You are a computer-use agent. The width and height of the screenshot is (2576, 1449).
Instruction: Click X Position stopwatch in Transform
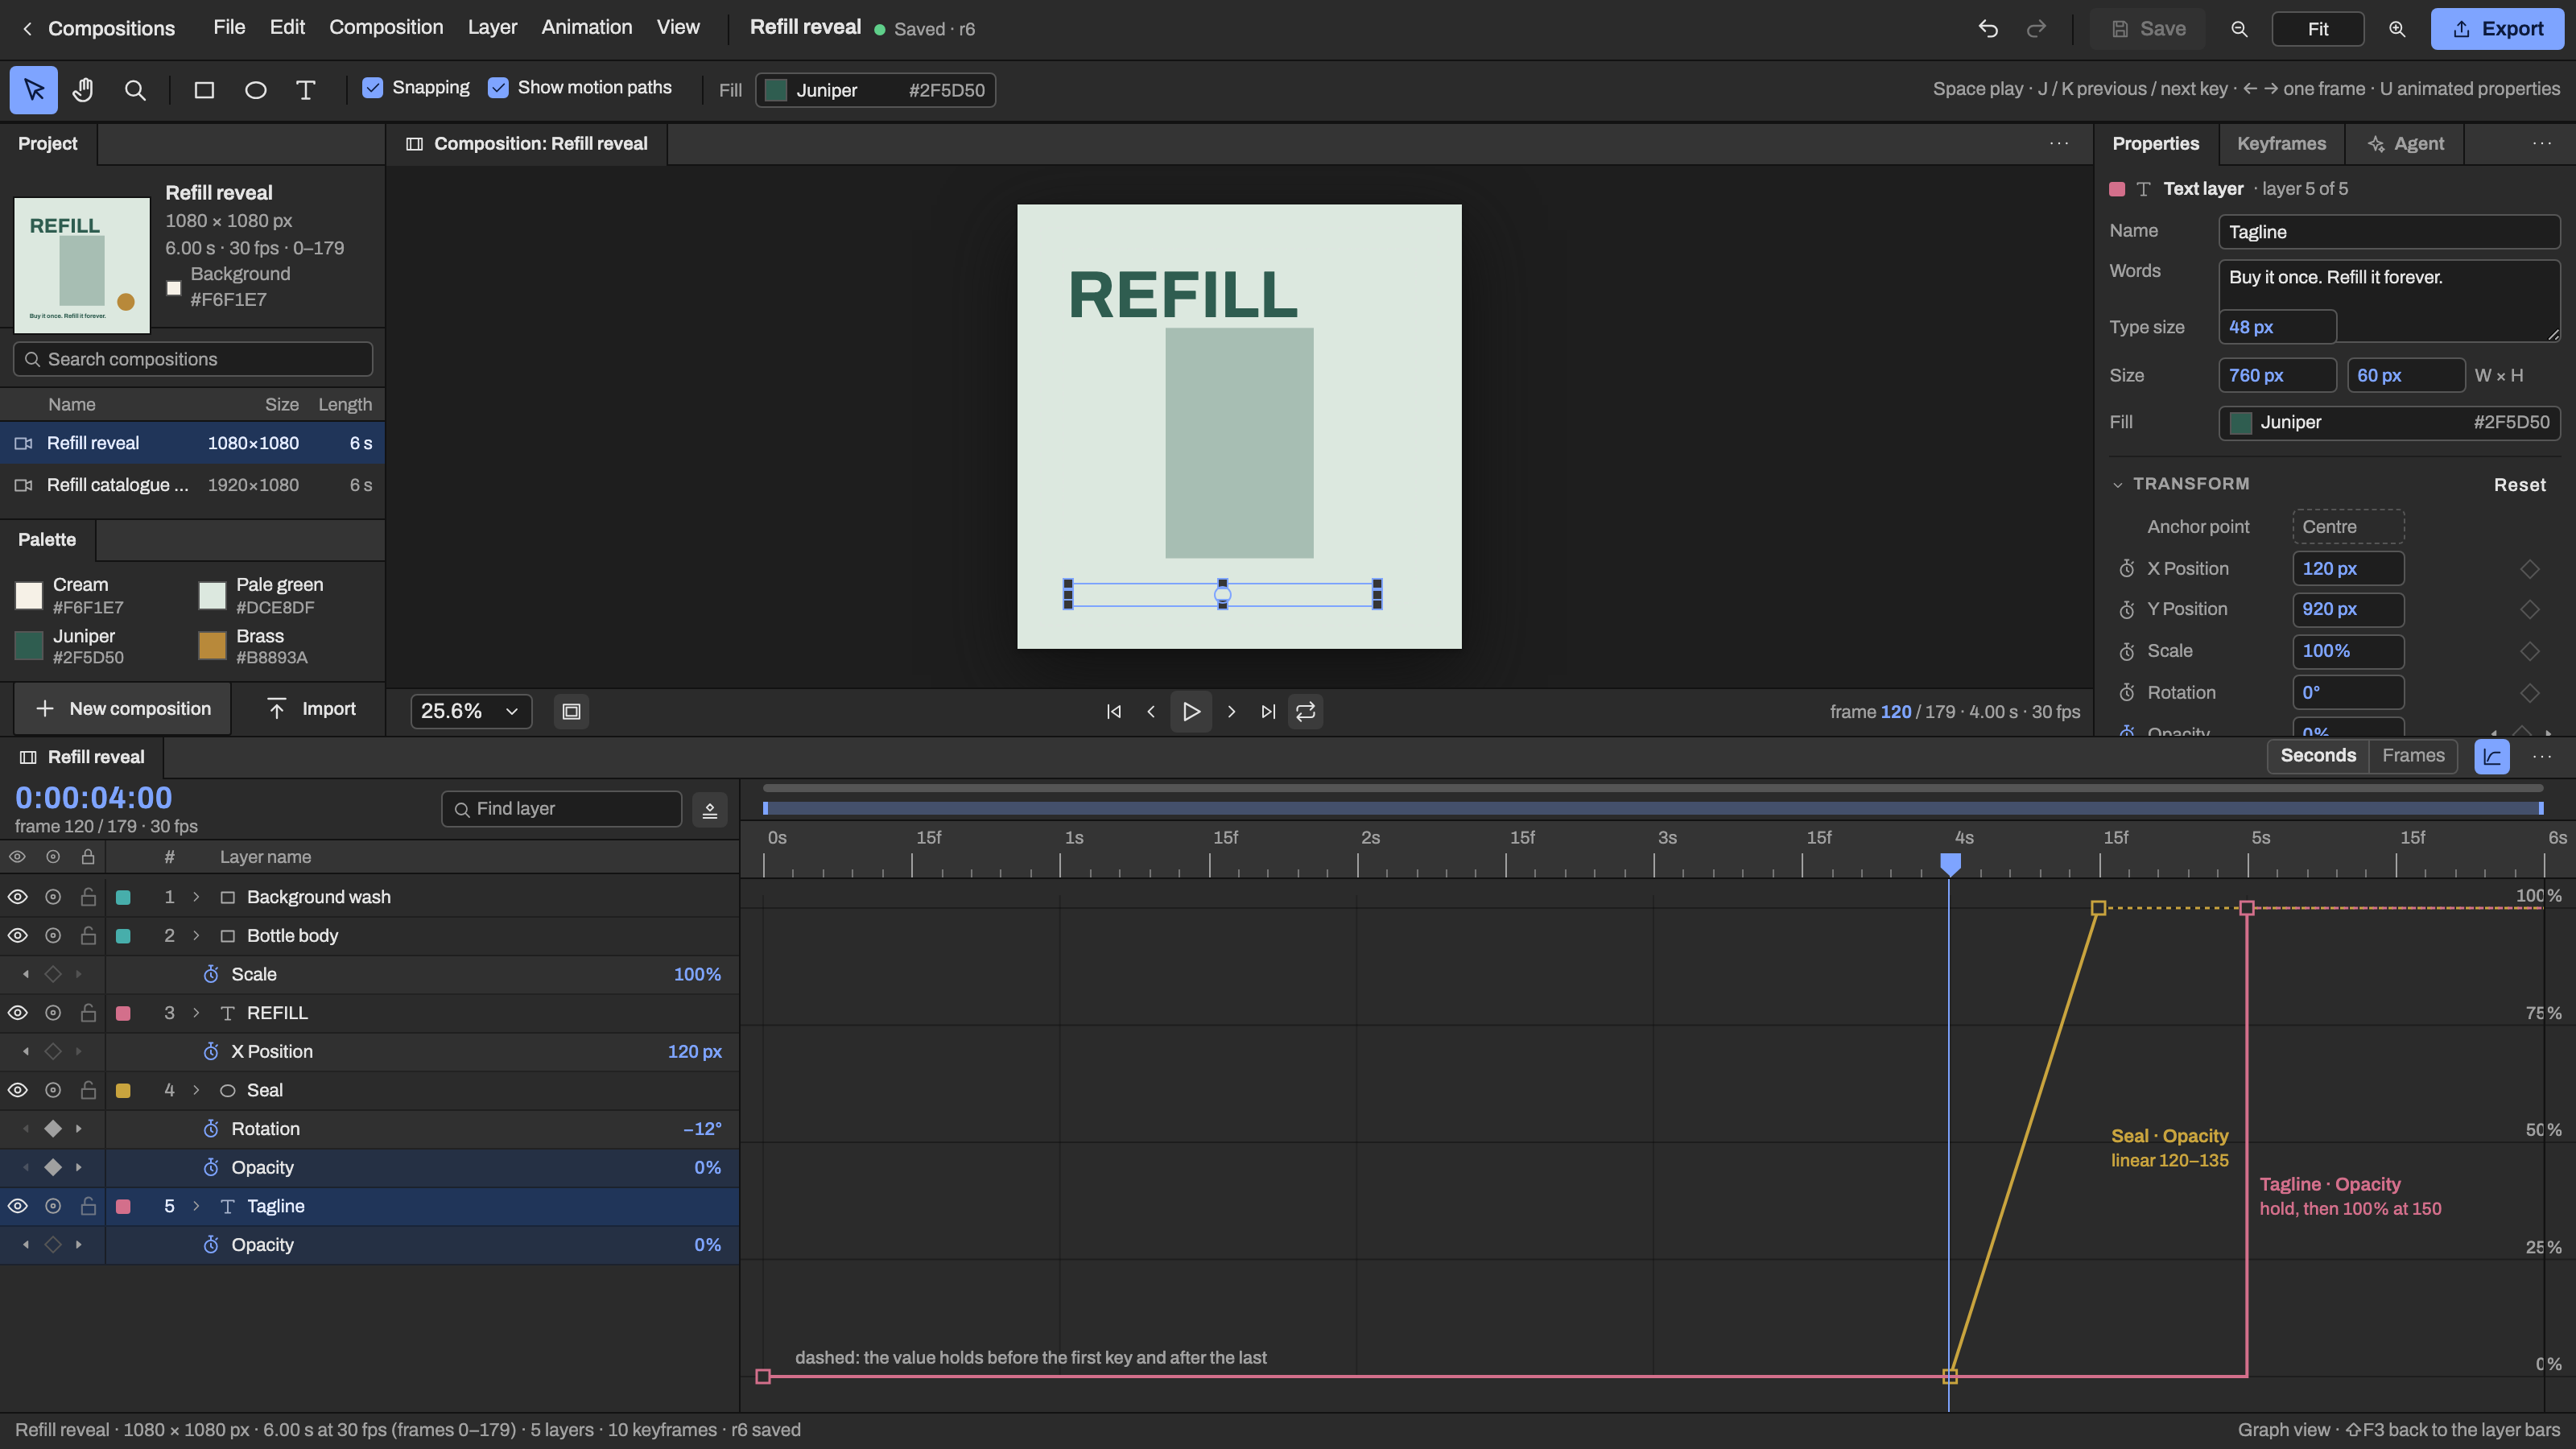point(2127,569)
